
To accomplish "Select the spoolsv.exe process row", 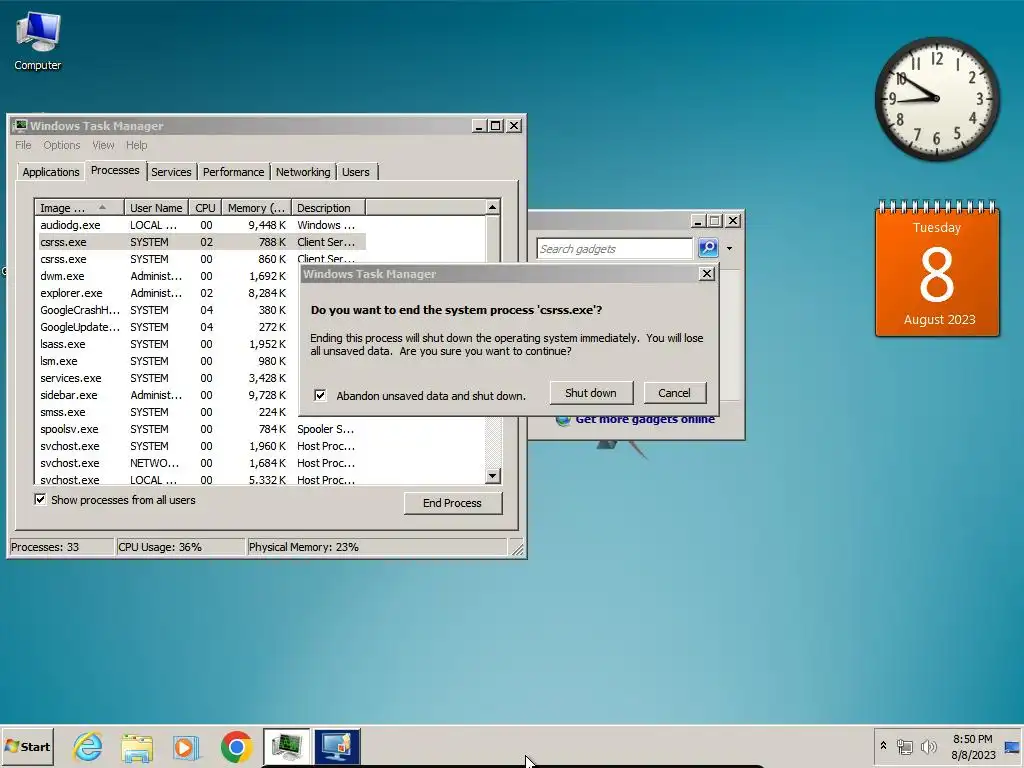I will pos(201,429).
